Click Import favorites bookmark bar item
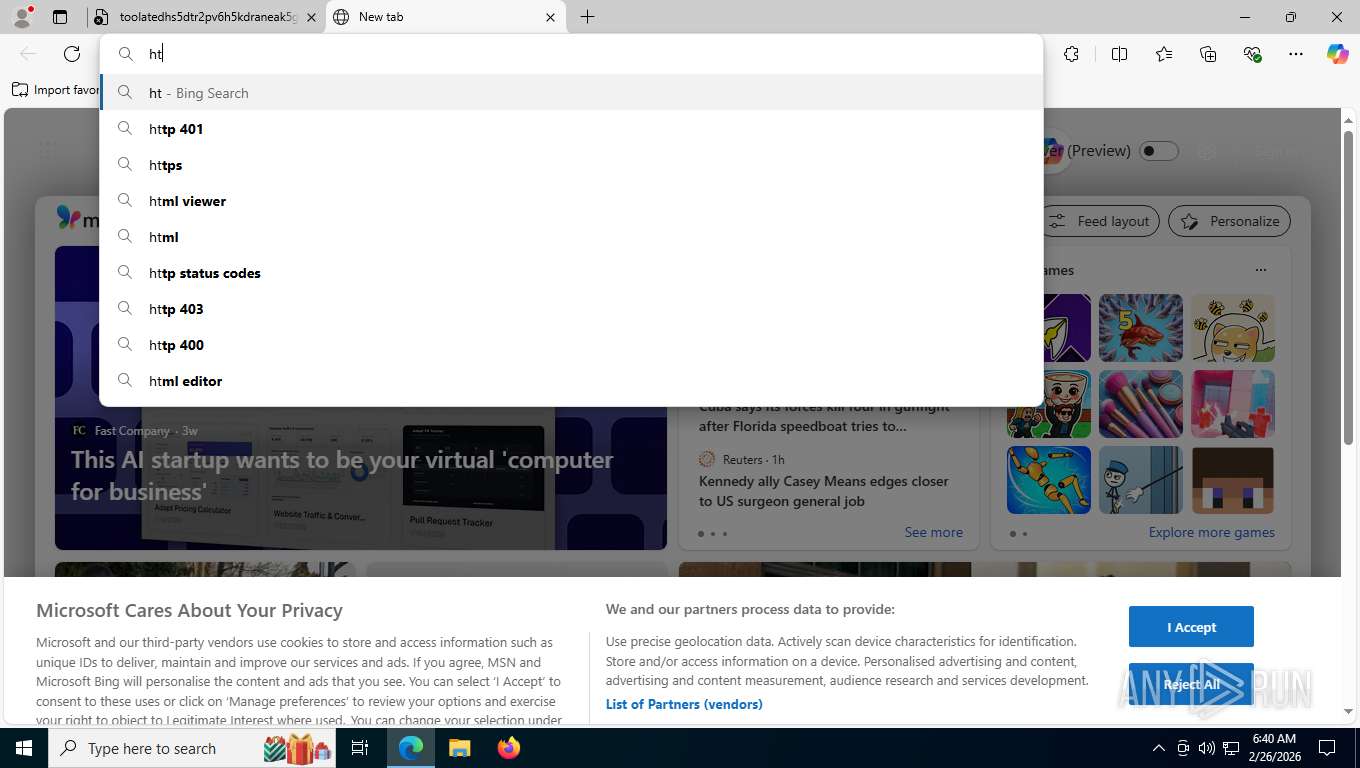This screenshot has width=1360, height=768. [x=55, y=90]
